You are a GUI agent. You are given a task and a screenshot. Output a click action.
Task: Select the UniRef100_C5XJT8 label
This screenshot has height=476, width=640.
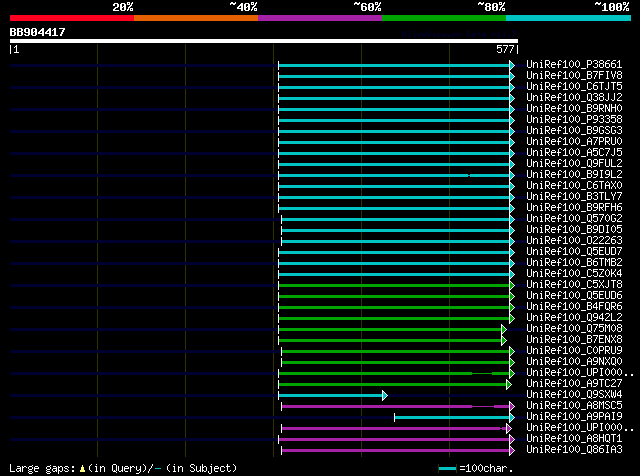tap(574, 285)
